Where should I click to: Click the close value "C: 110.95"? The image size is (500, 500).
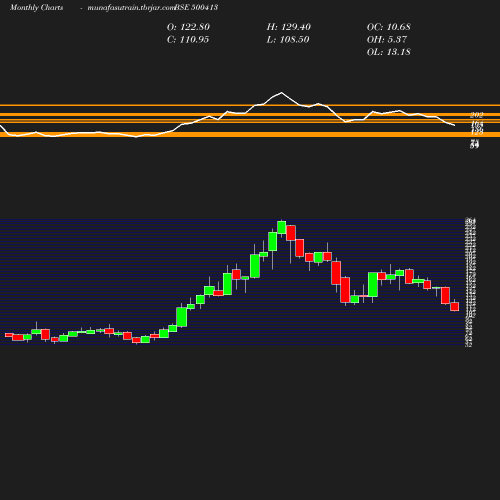tap(188, 40)
